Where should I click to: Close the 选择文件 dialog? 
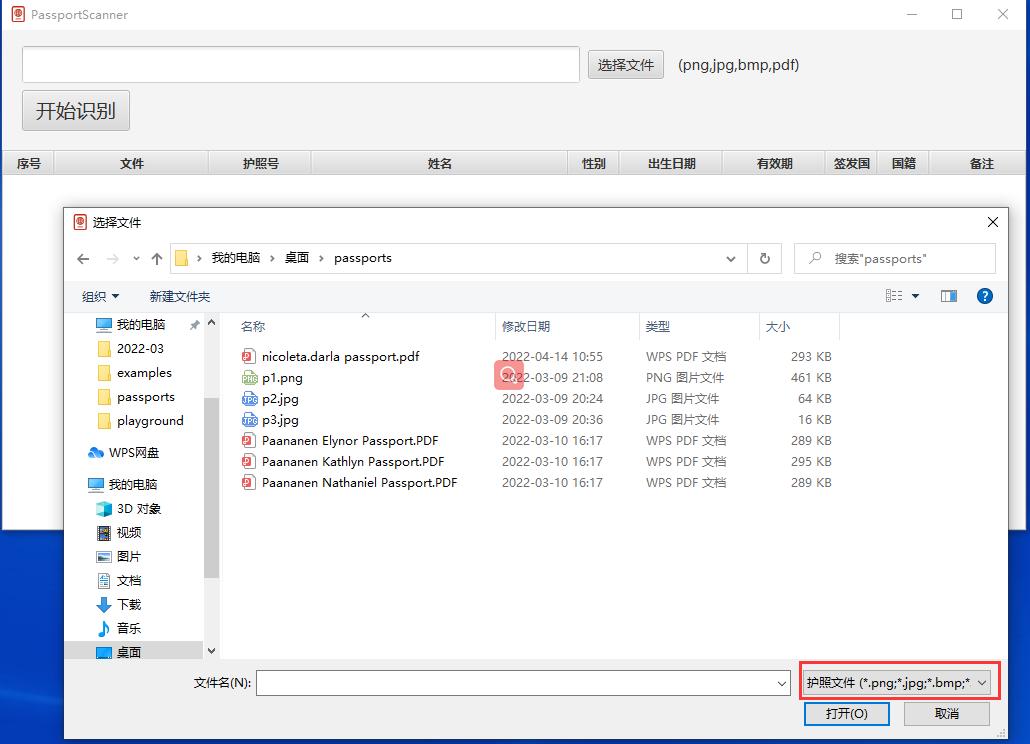(x=993, y=222)
